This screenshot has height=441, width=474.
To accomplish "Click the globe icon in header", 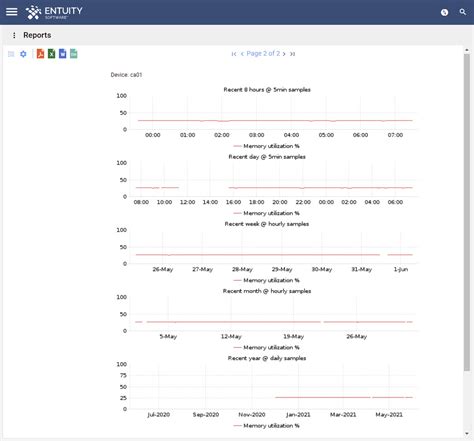I will click(444, 12).
